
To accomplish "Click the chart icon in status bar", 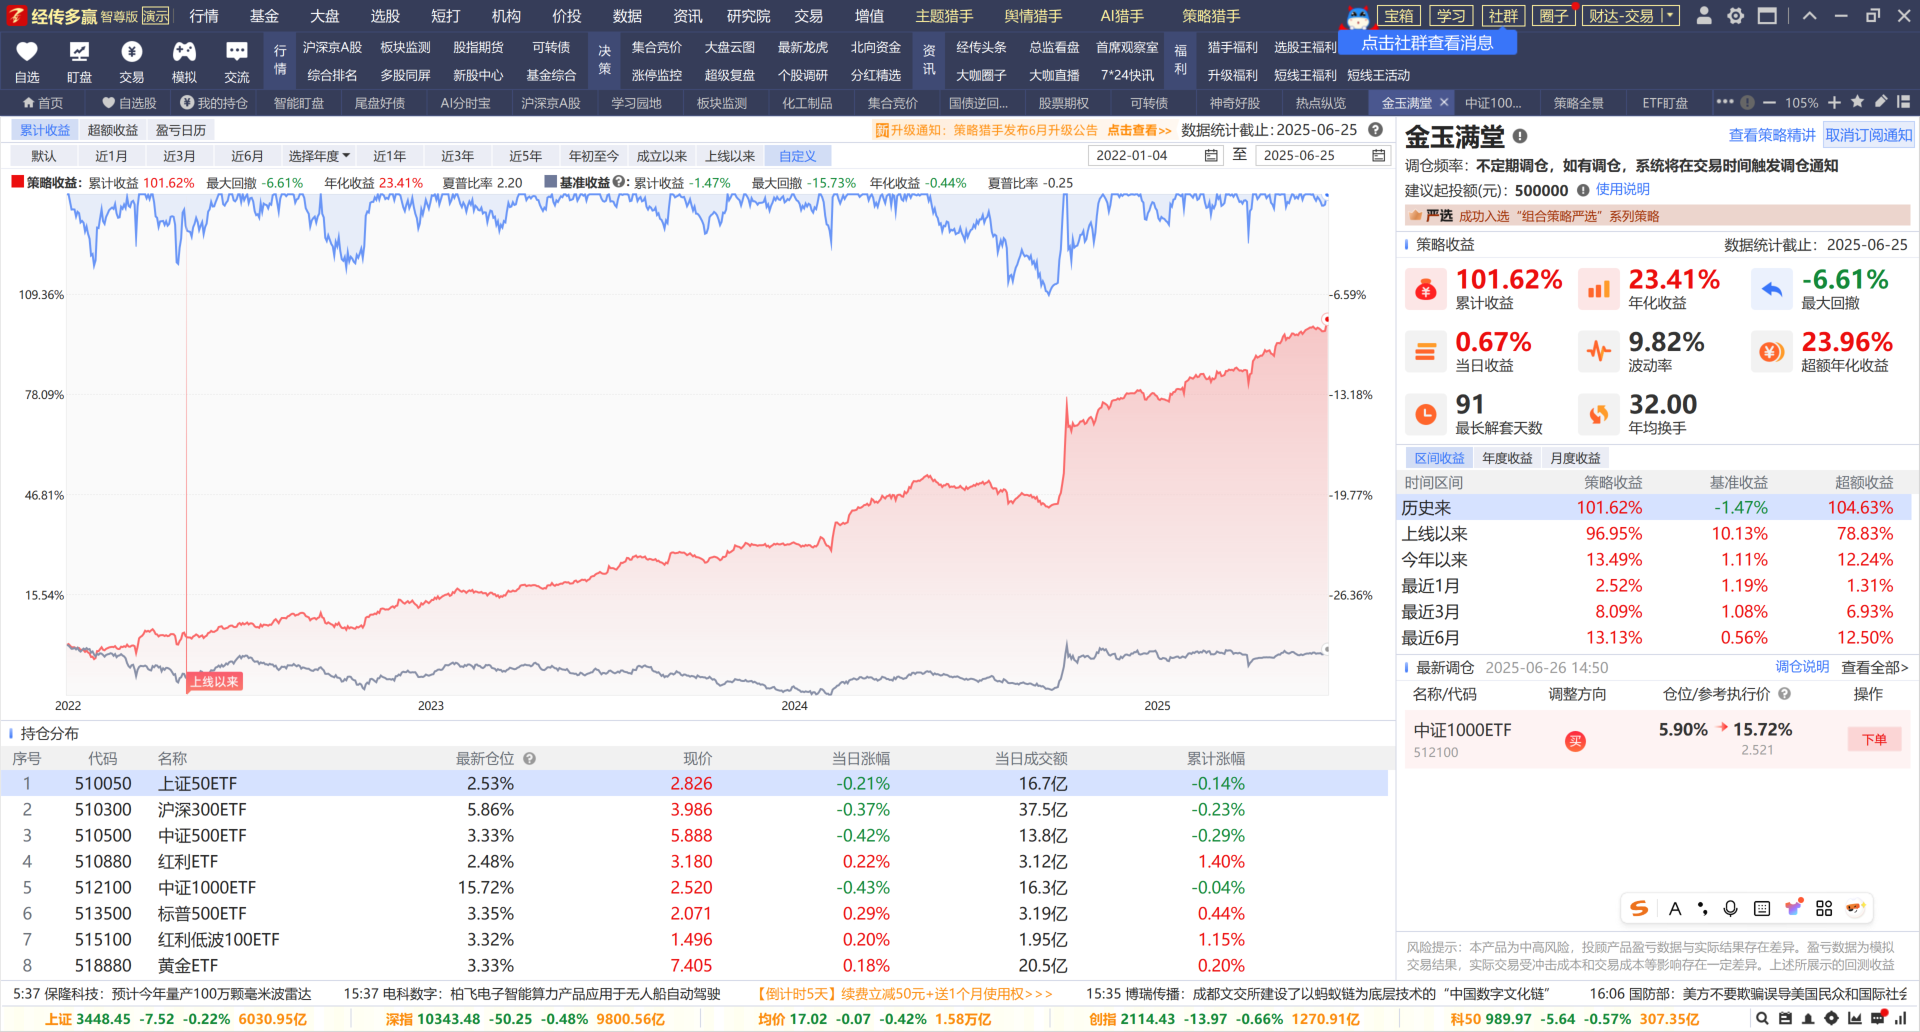I will 1854,1019.
